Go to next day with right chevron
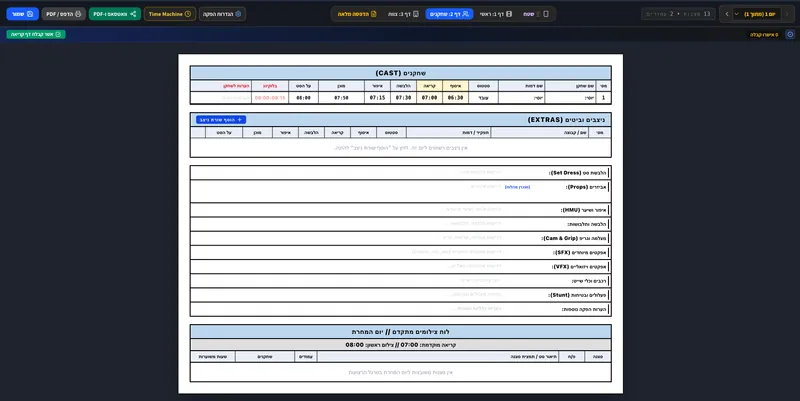Image resolution: width=800 pixels, height=401 pixels. [x=787, y=14]
